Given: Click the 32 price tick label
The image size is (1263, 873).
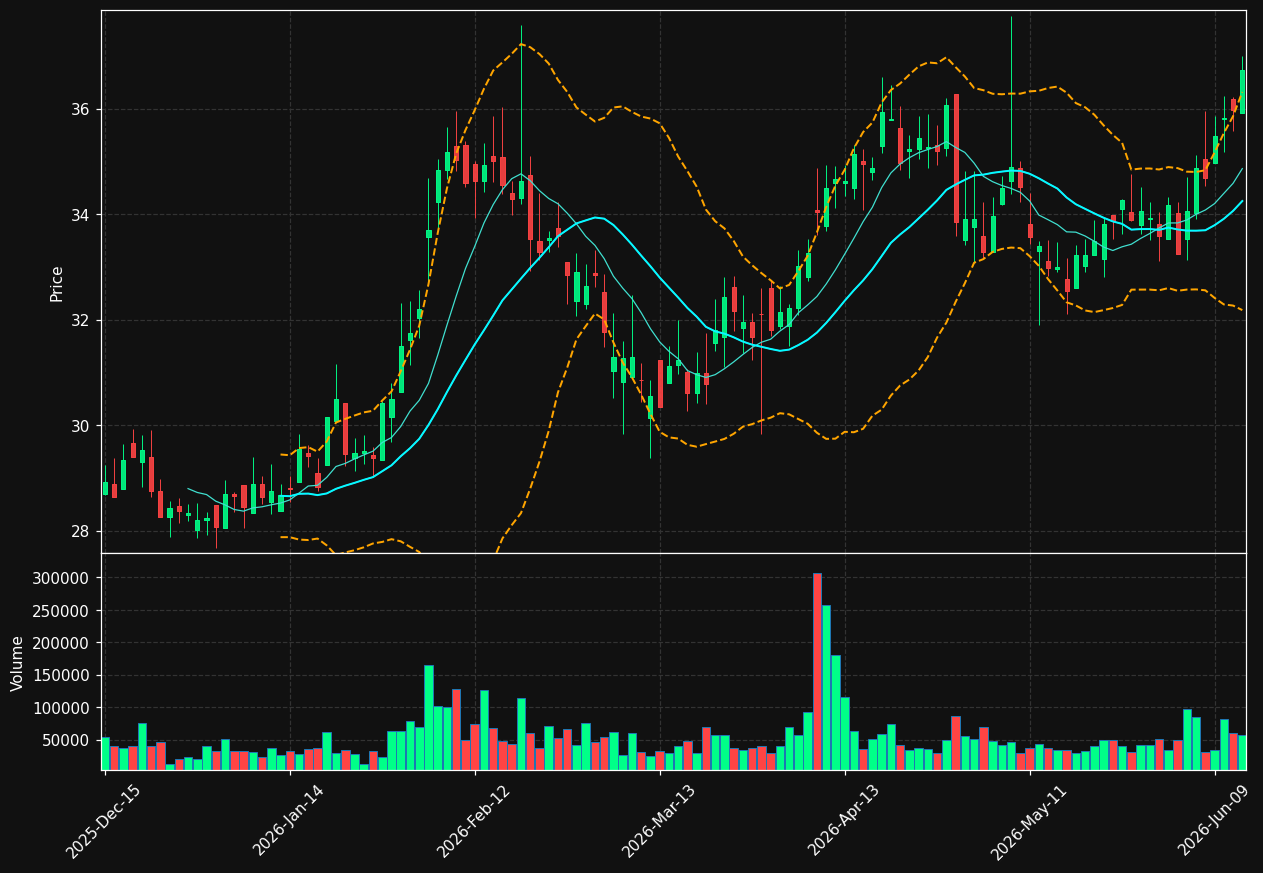Looking at the screenshot, I should click(79, 321).
